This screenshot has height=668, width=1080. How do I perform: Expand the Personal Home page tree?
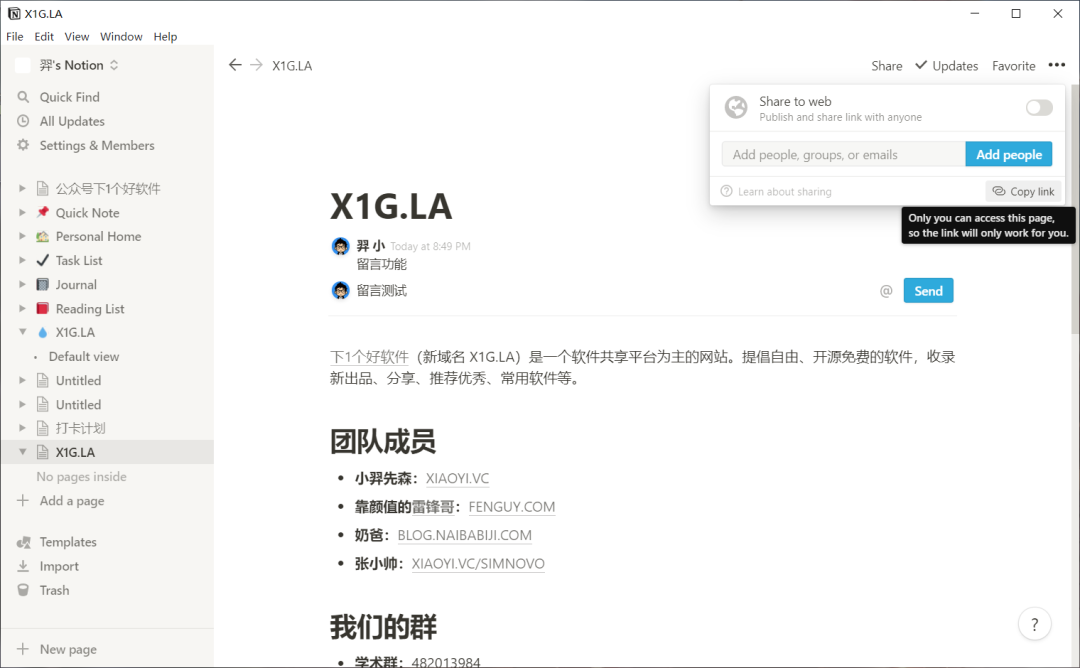click(22, 236)
